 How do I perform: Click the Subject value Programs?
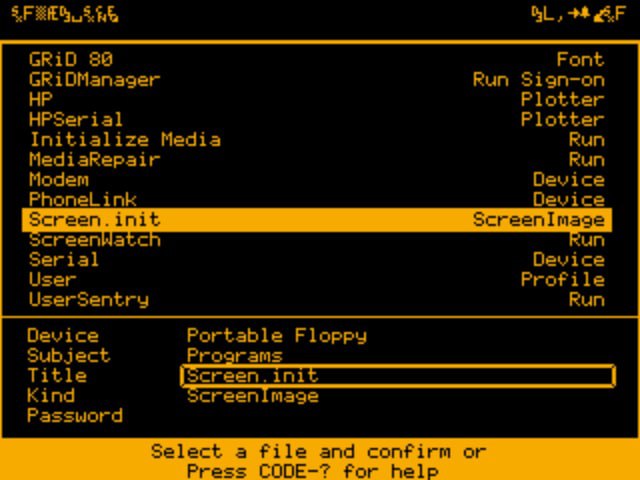coord(234,356)
